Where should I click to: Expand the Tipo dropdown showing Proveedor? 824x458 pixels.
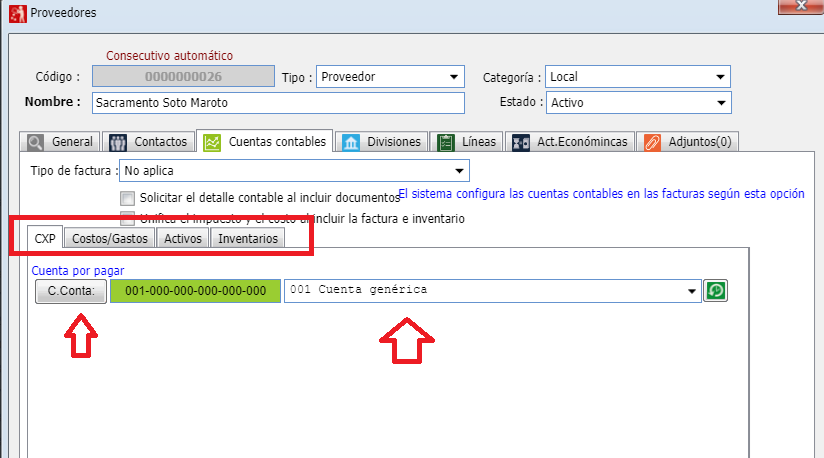390,77
